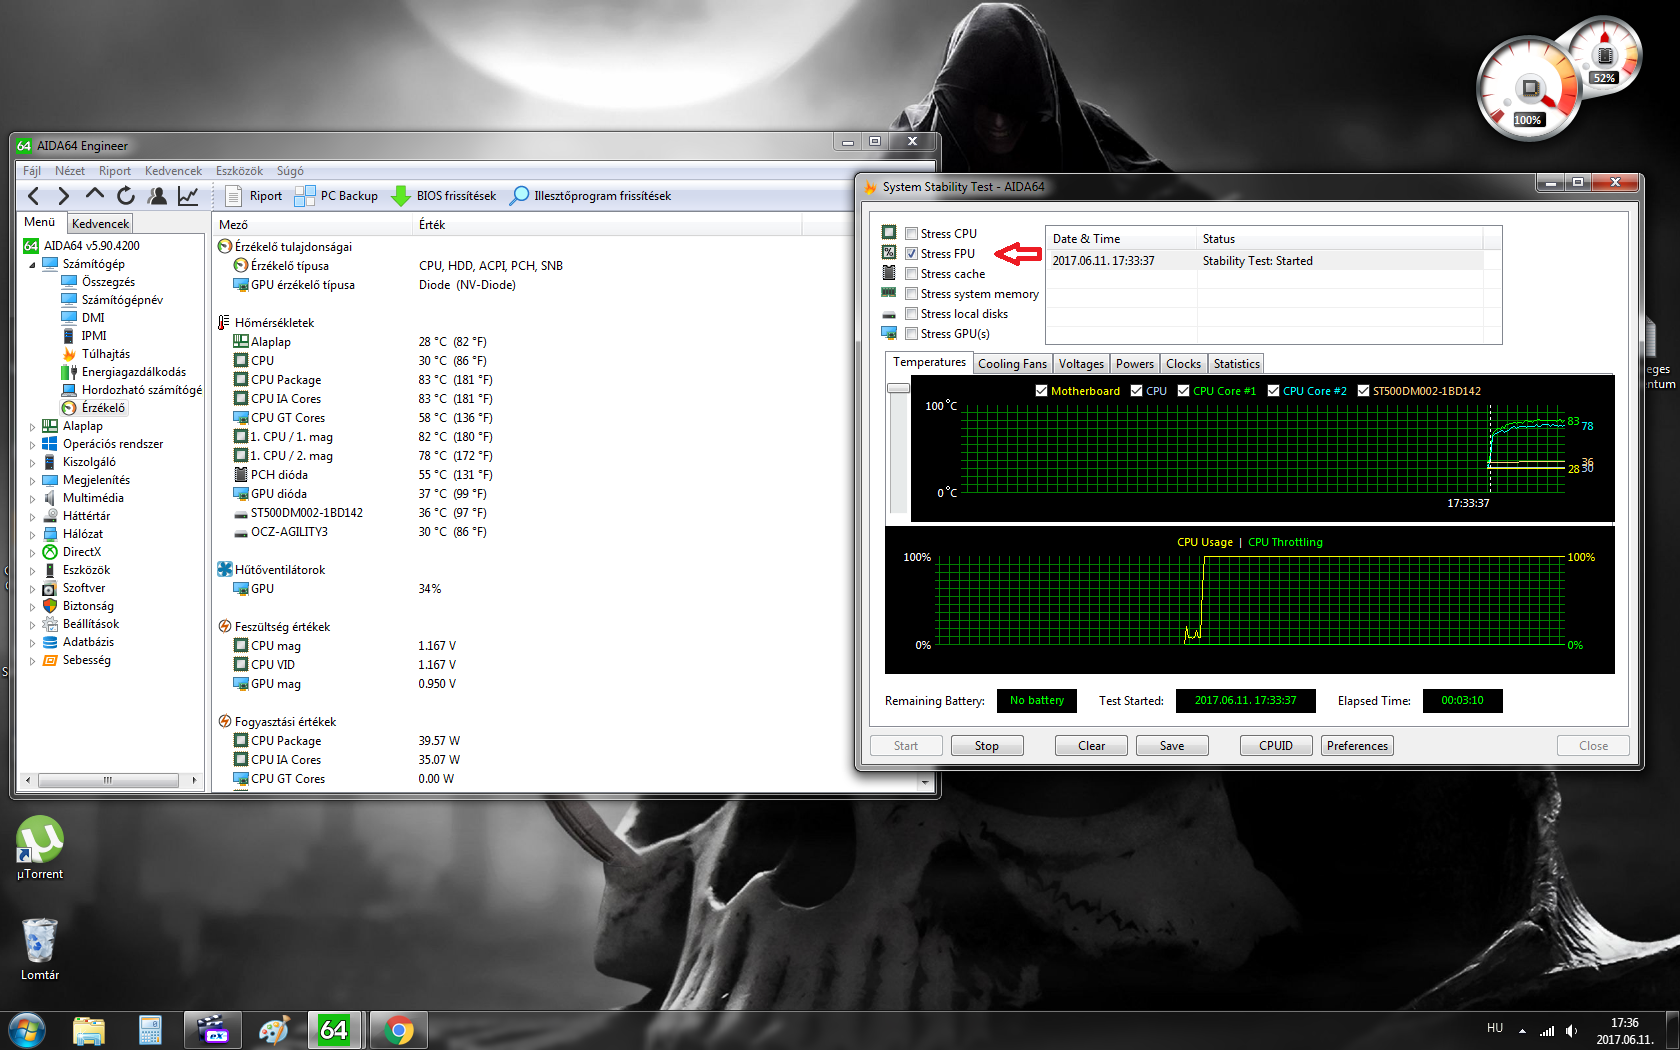This screenshot has width=1680, height=1050.
Task: Open the Riport toolbar item
Action: point(254,196)
